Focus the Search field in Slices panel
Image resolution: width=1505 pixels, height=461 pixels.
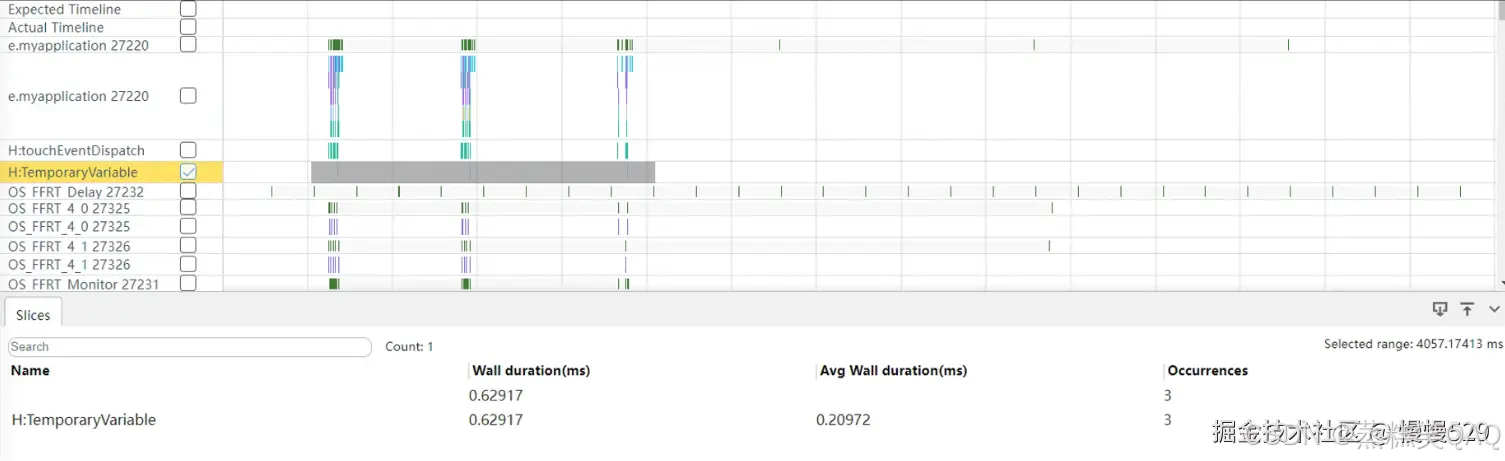pyautogui.click(x=190, y=347)
